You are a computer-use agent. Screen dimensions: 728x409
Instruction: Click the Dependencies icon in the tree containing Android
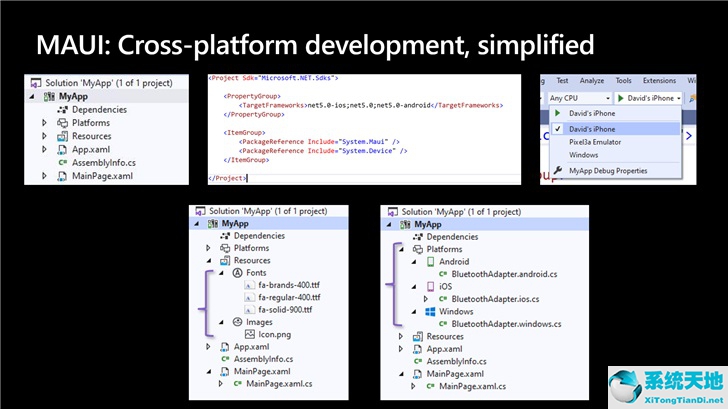(418, 237)
